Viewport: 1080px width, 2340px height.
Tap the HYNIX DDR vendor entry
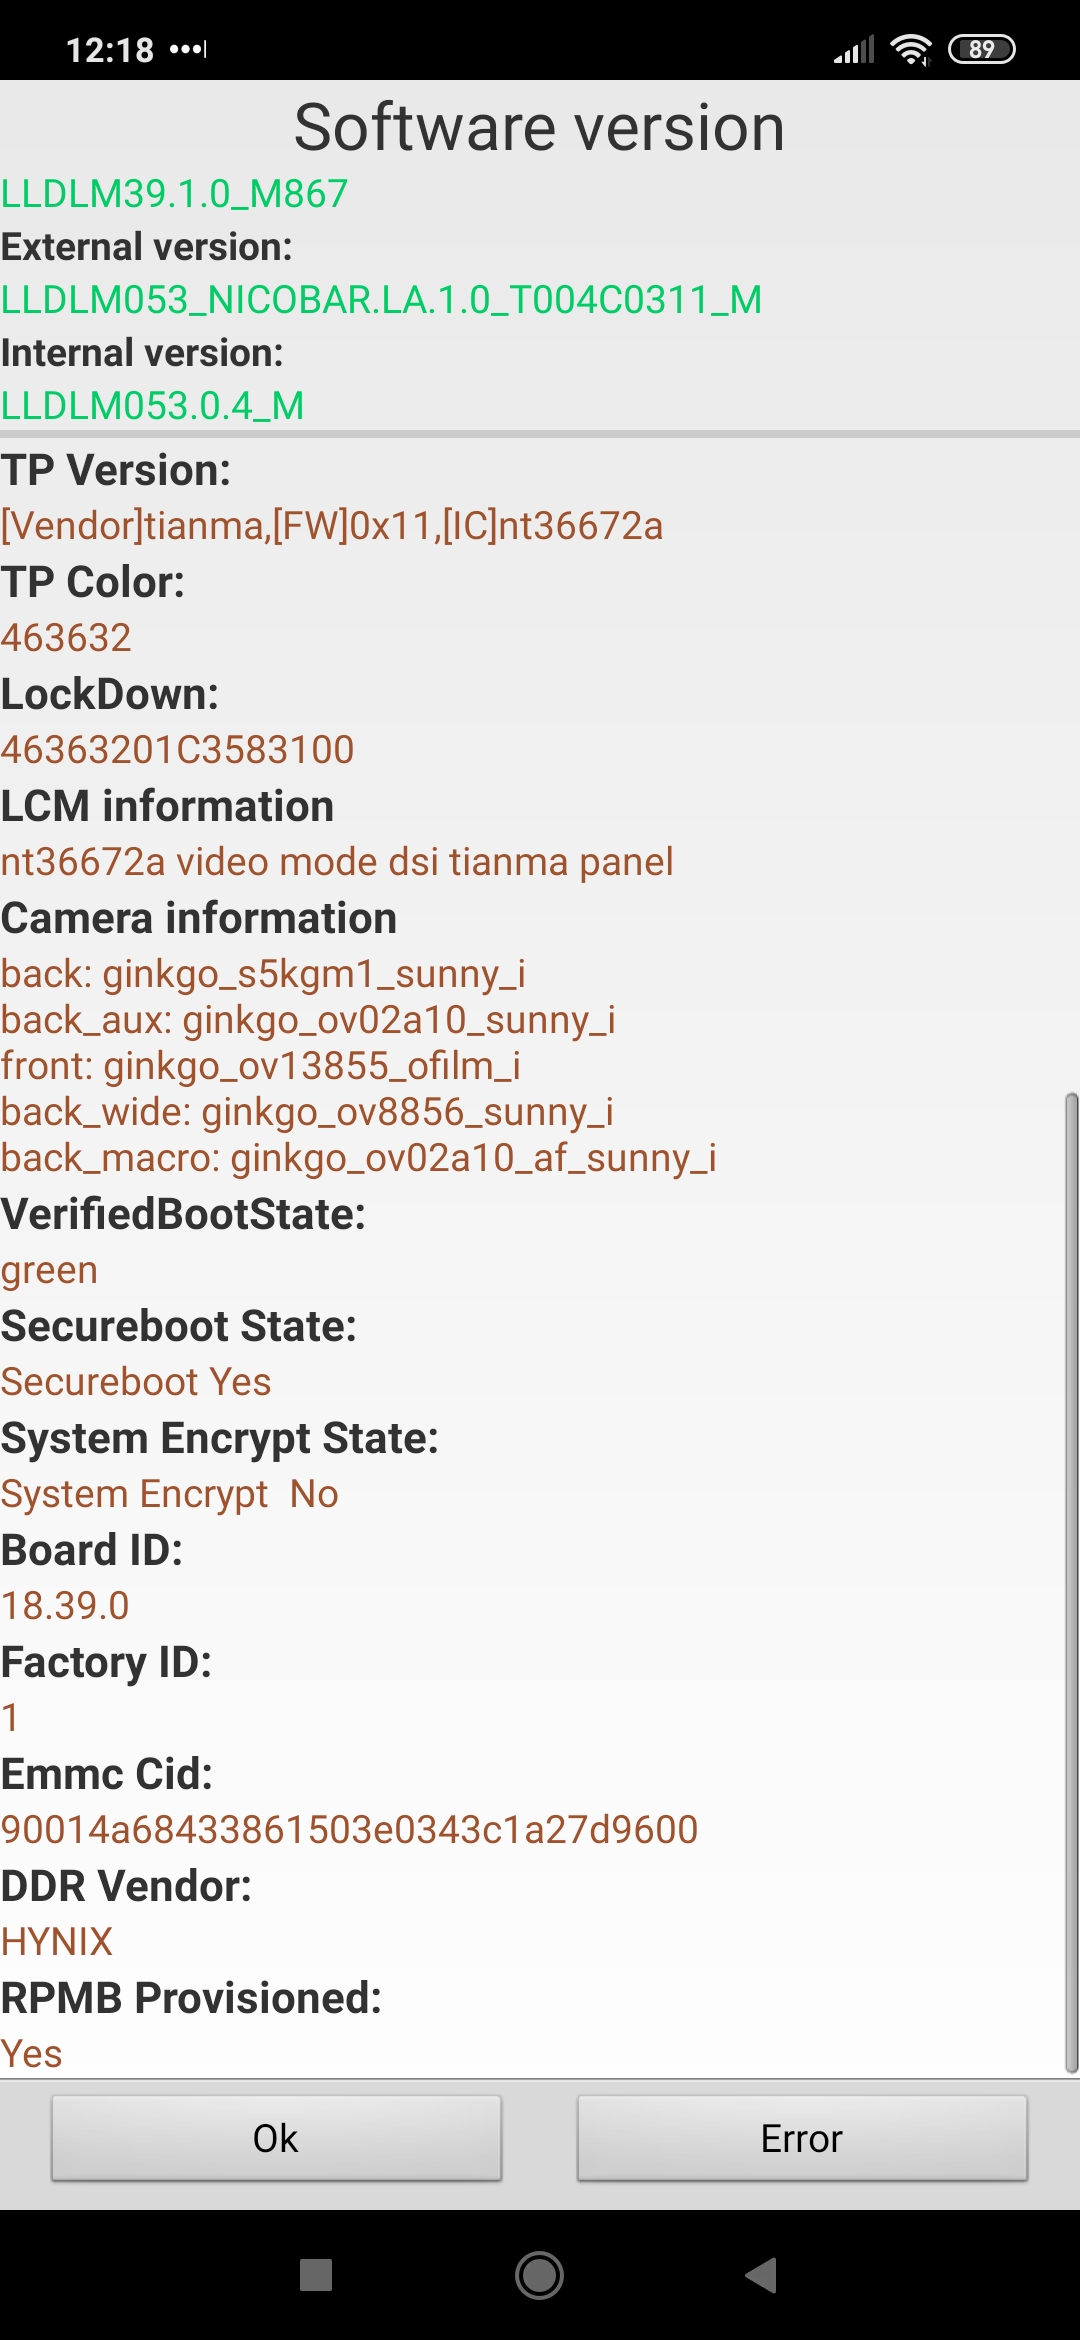click(x=57, y=1941)
